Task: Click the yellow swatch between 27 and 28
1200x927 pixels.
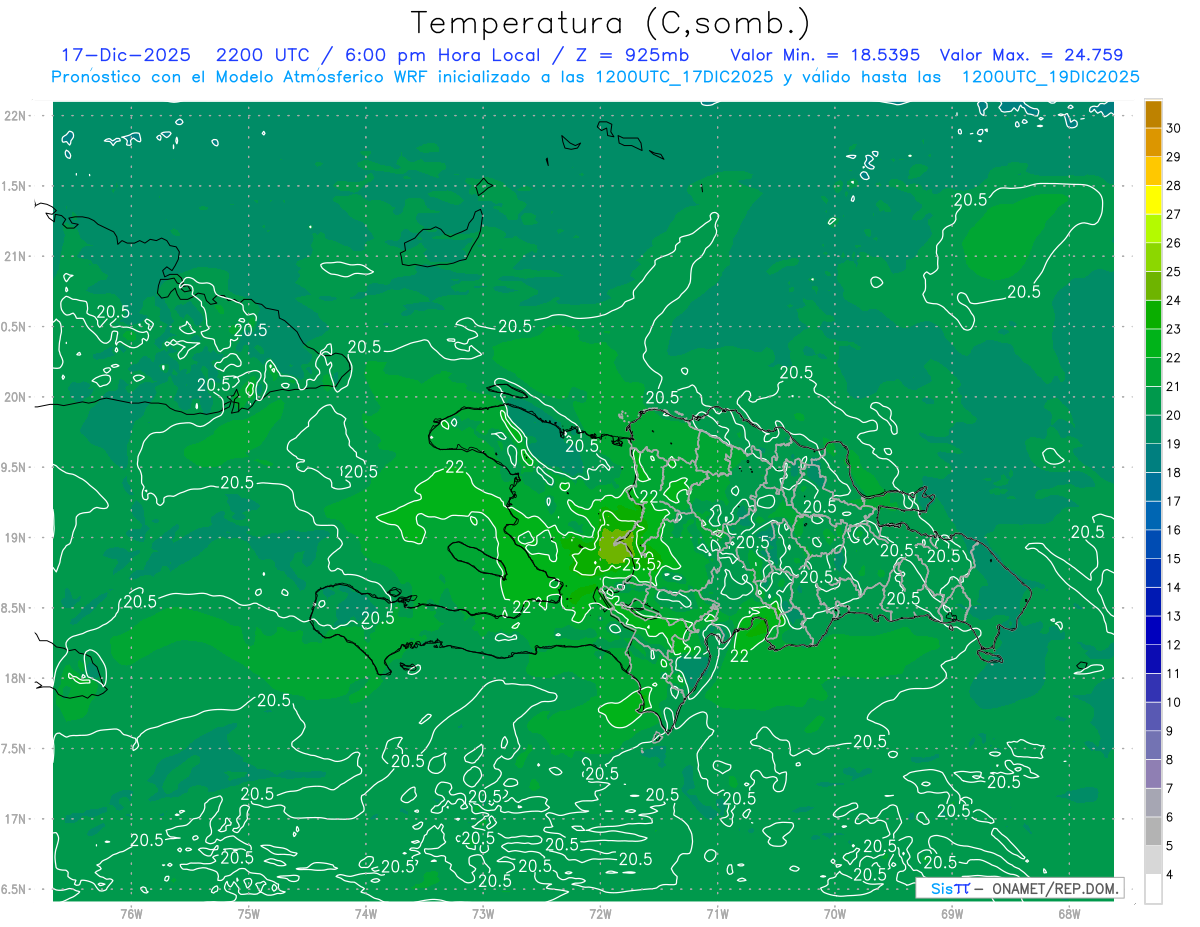Action: [1153, 200]
